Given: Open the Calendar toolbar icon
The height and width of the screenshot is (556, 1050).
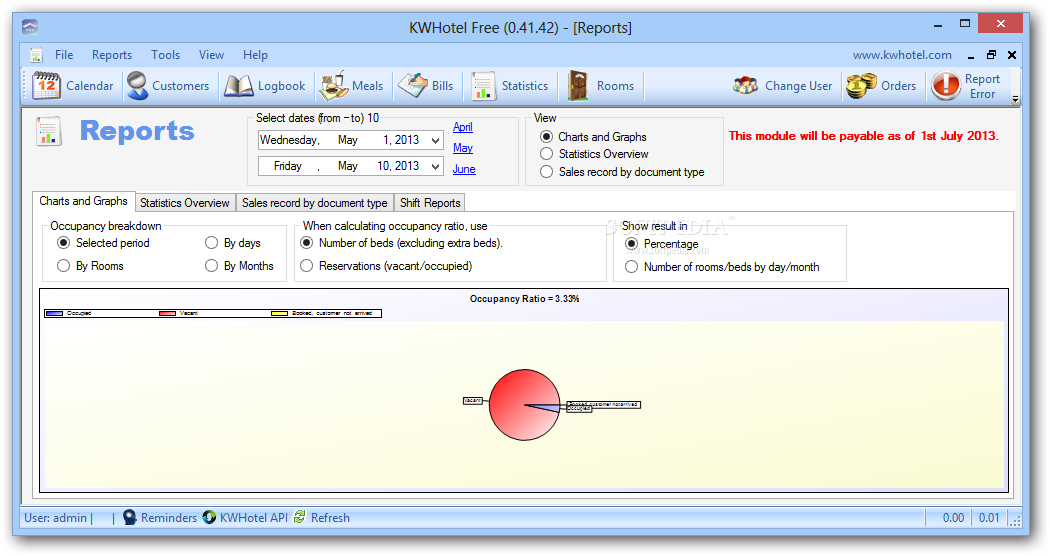Looking at the screenshot, I should pos(47,86).
